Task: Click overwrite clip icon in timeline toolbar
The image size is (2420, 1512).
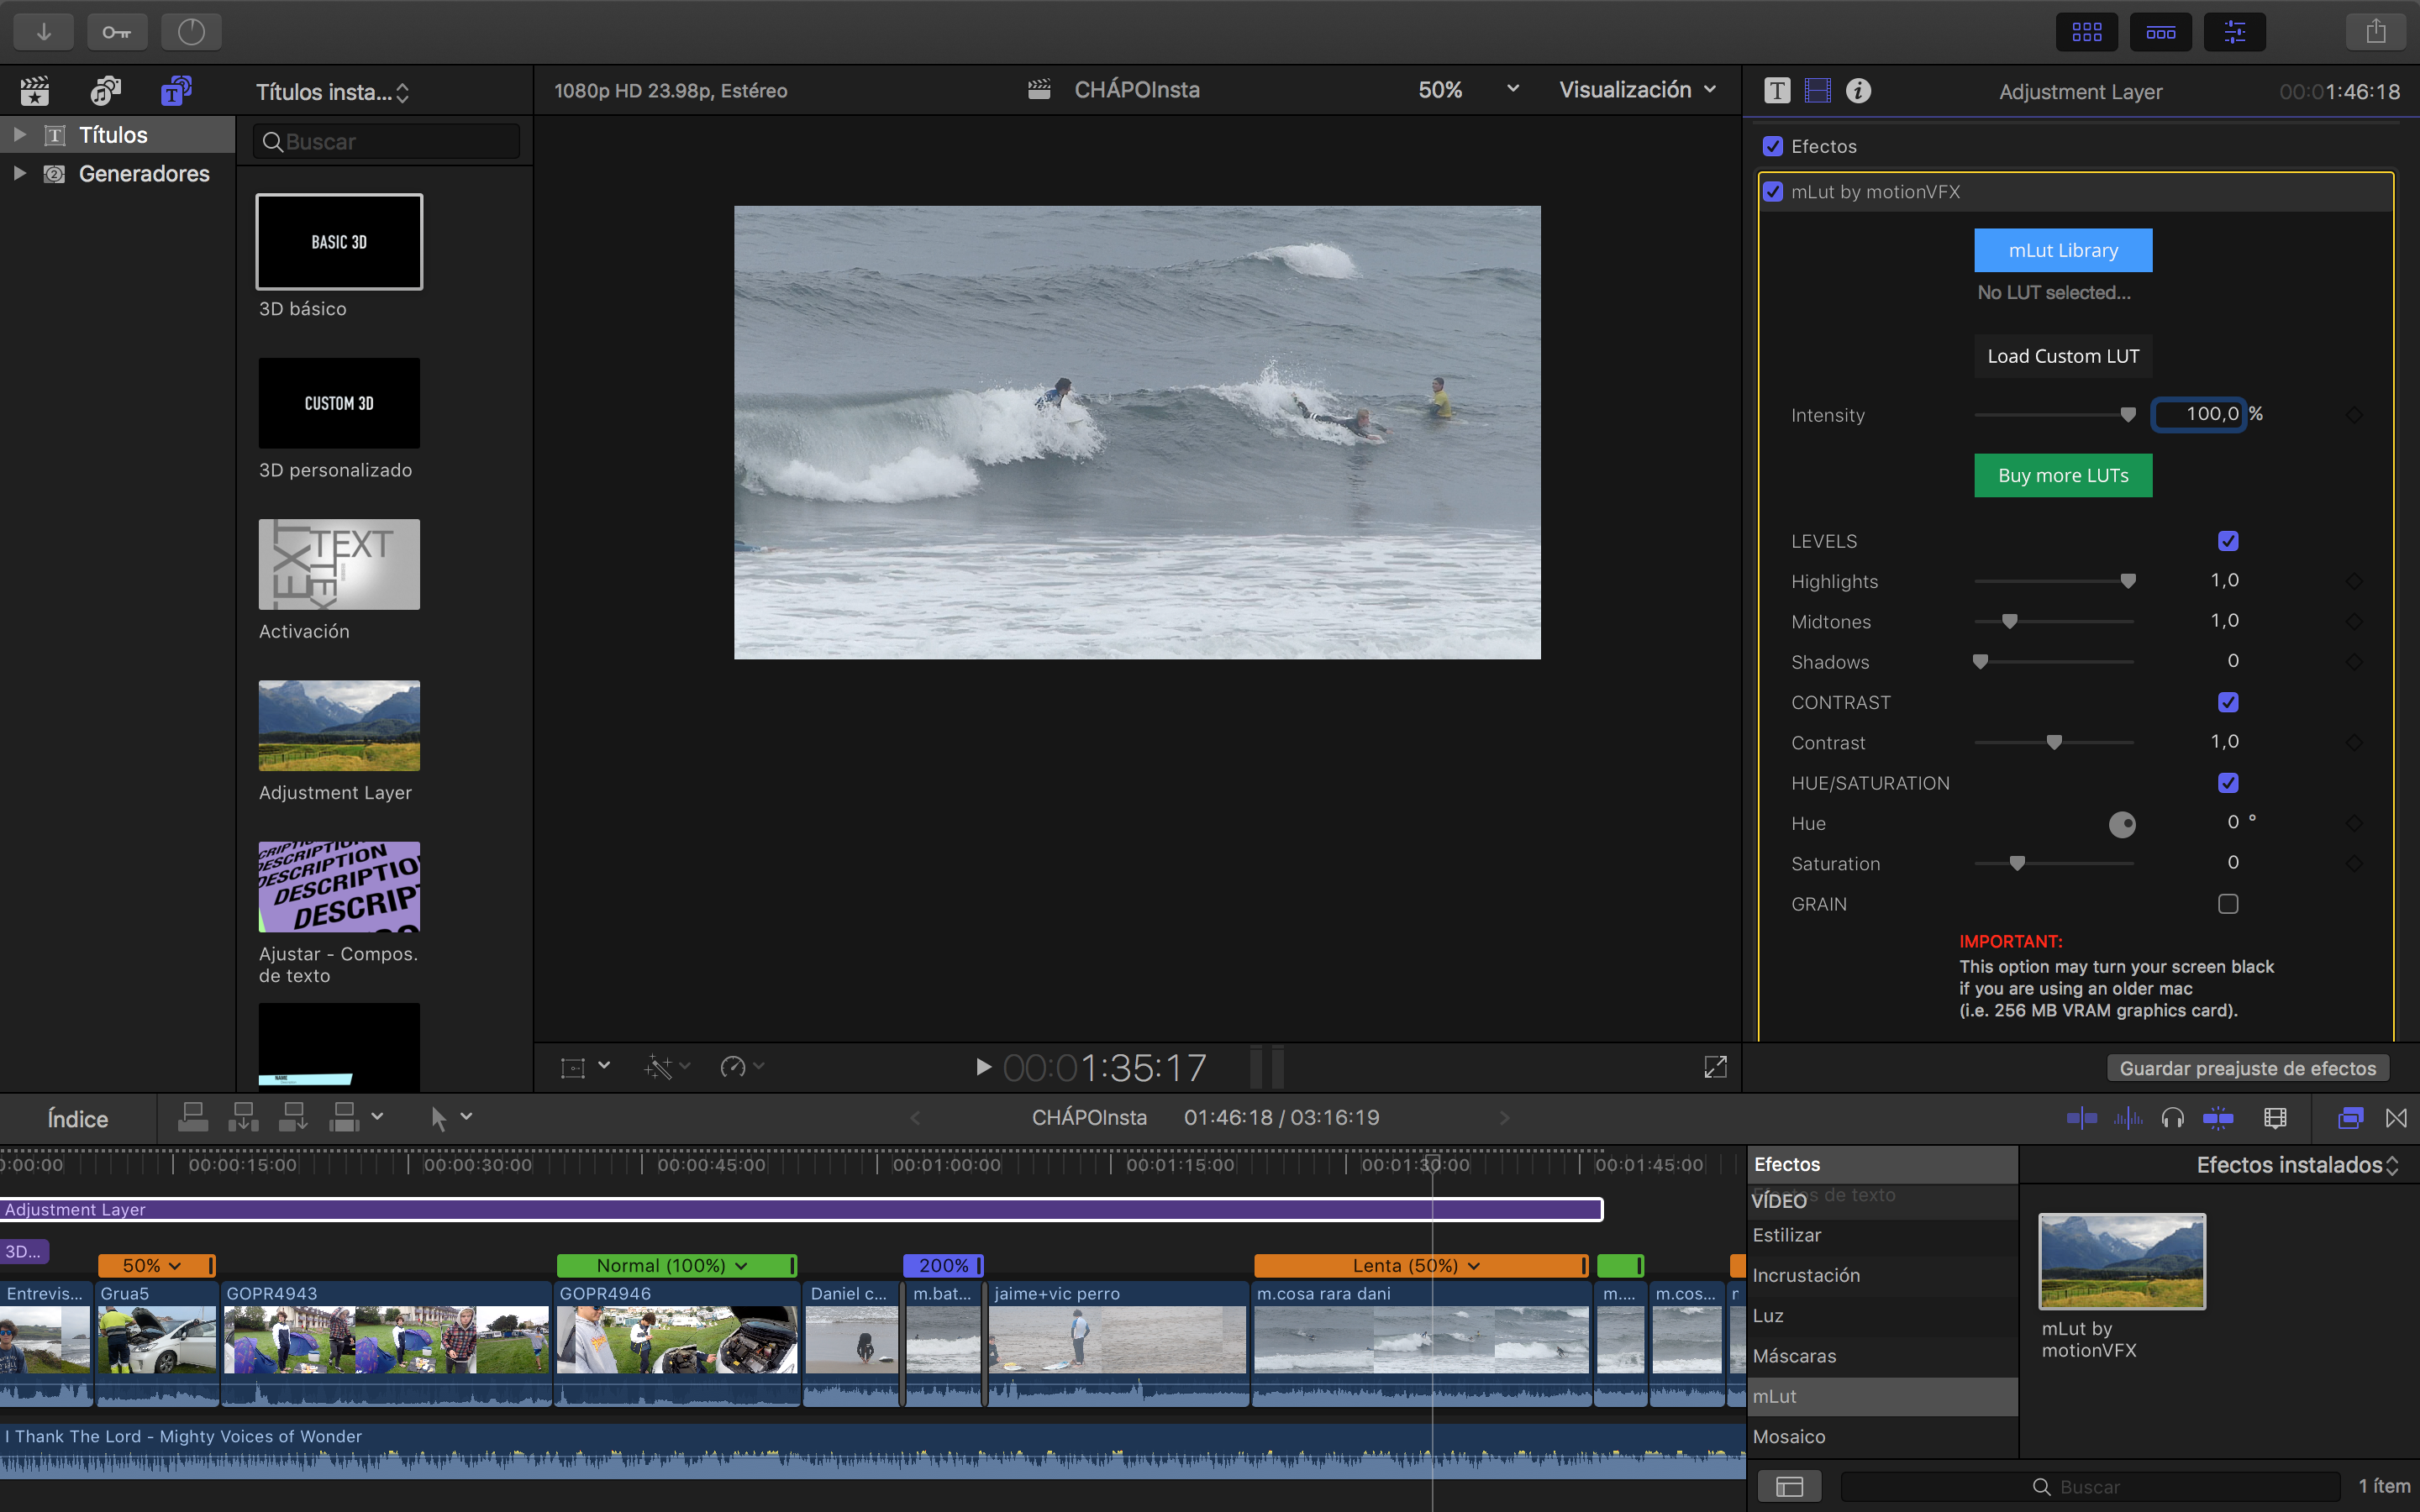Action: coord(343,1117)
